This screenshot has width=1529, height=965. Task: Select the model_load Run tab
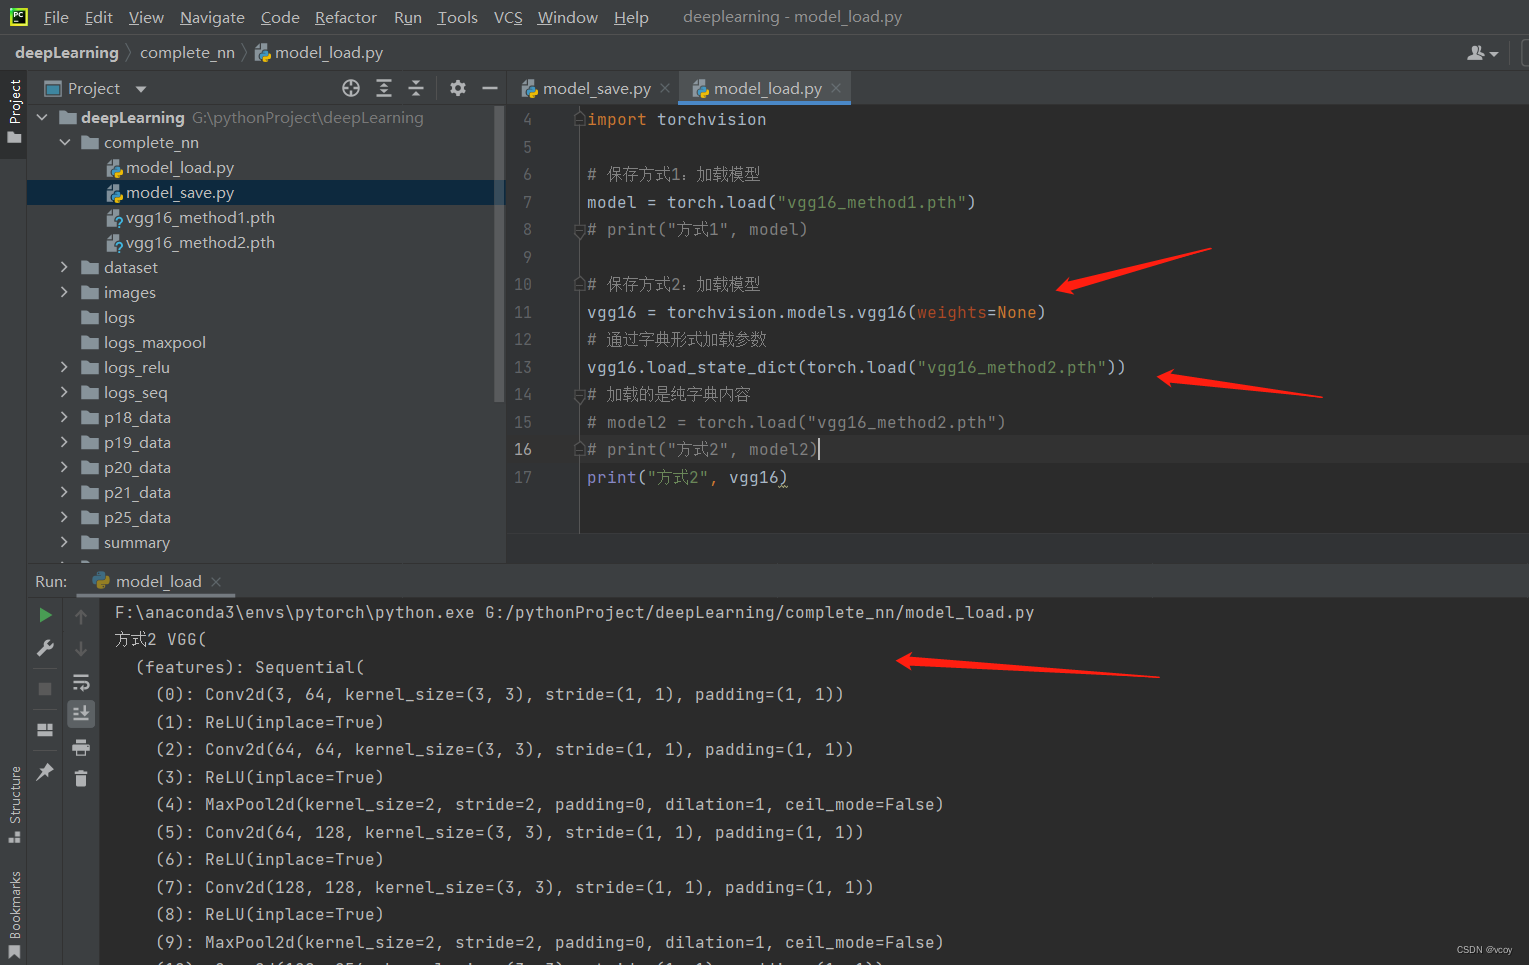coord(158,581)
